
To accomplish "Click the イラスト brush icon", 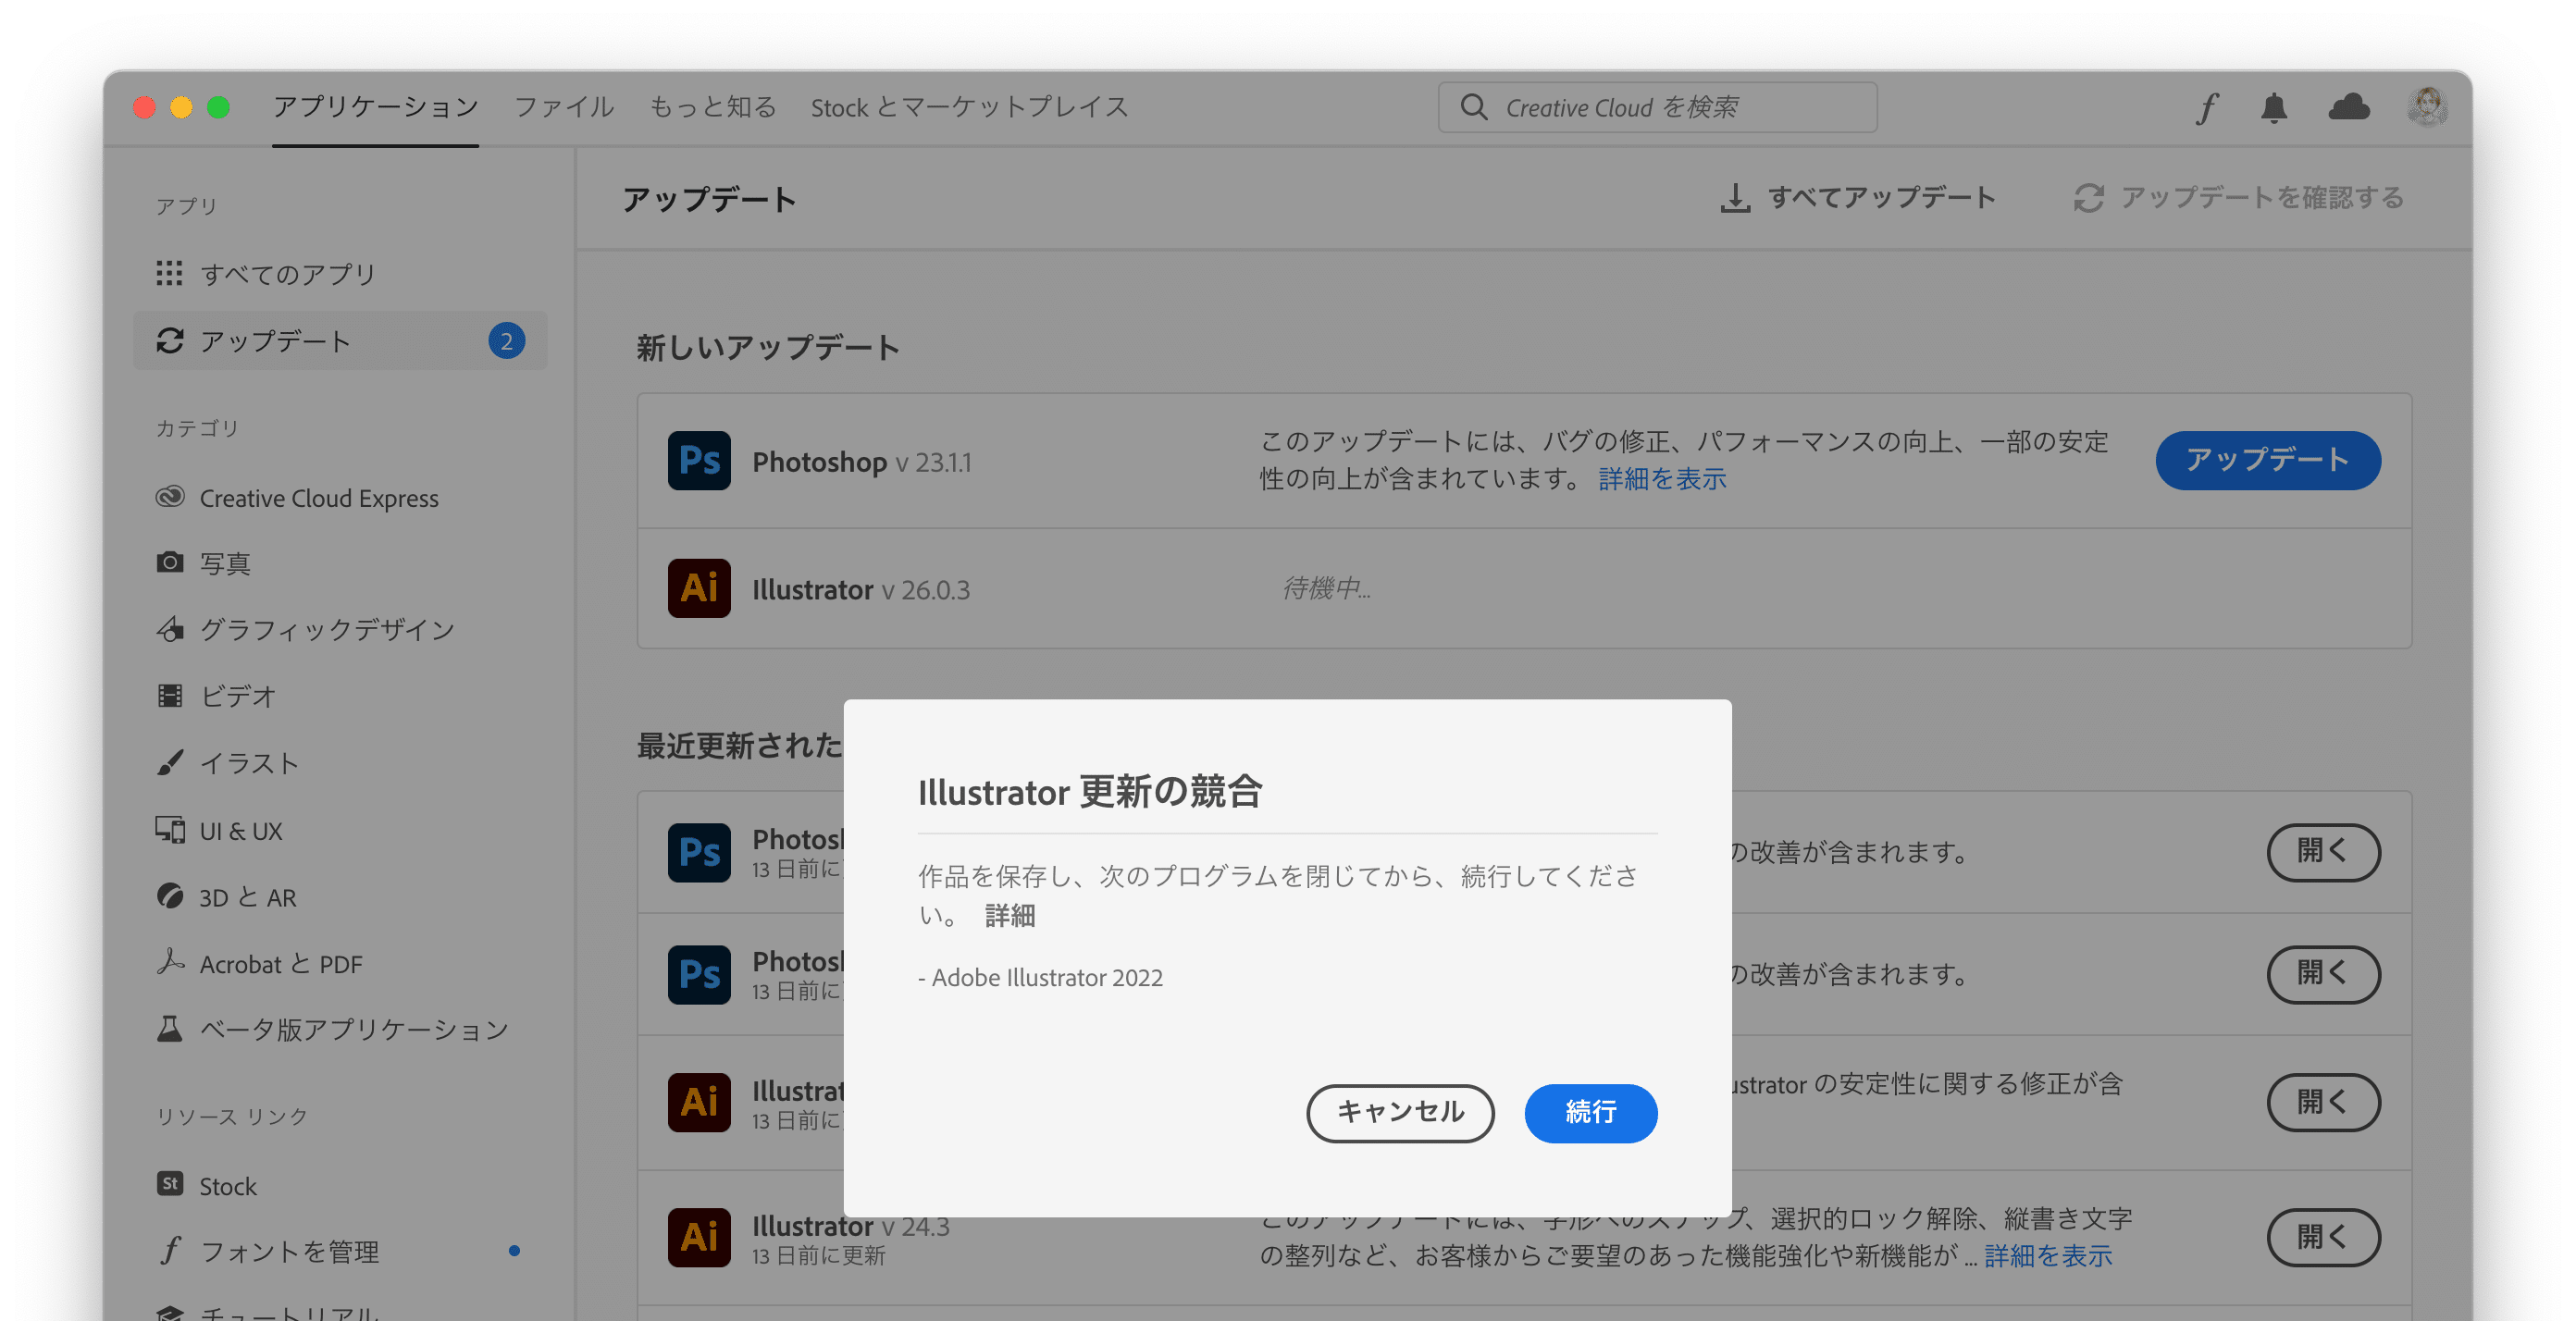I will pyautogui.click(x=170, y=762).
